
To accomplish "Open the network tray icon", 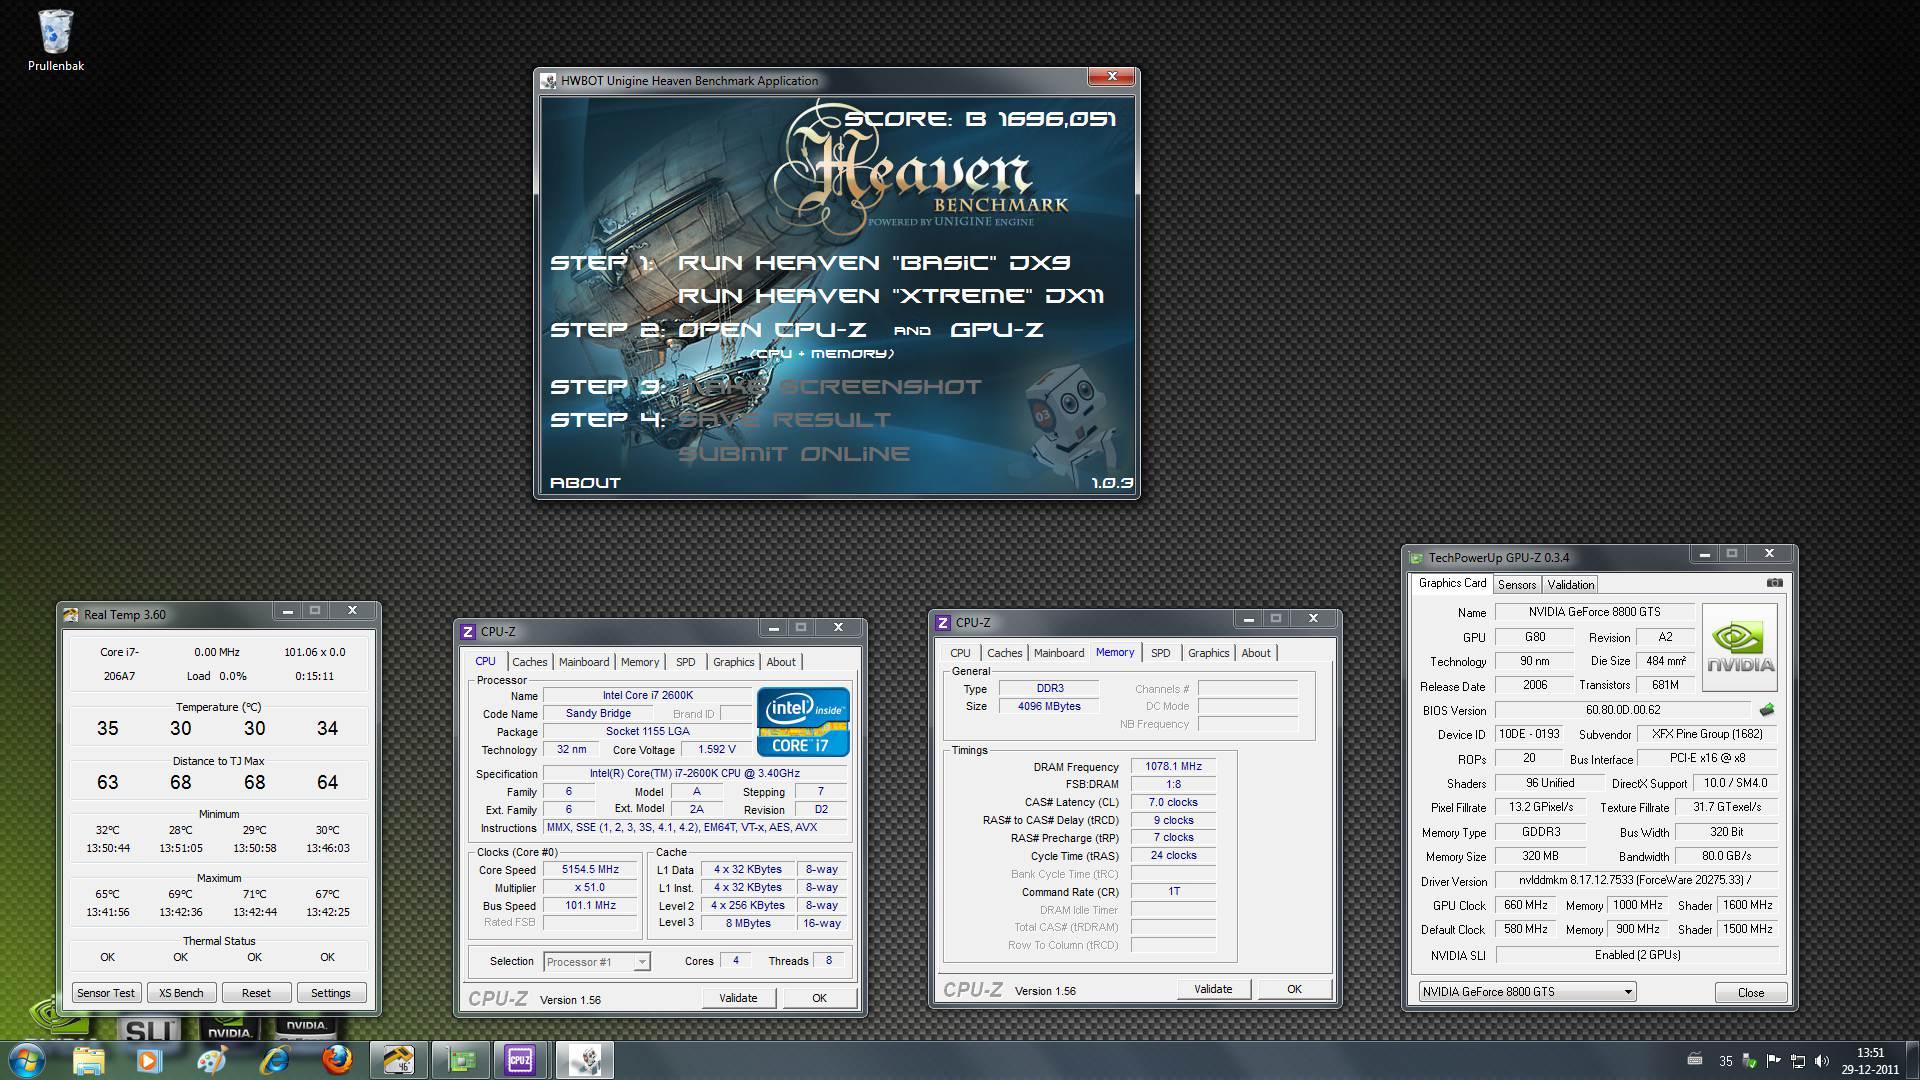I will 1797,1061.
